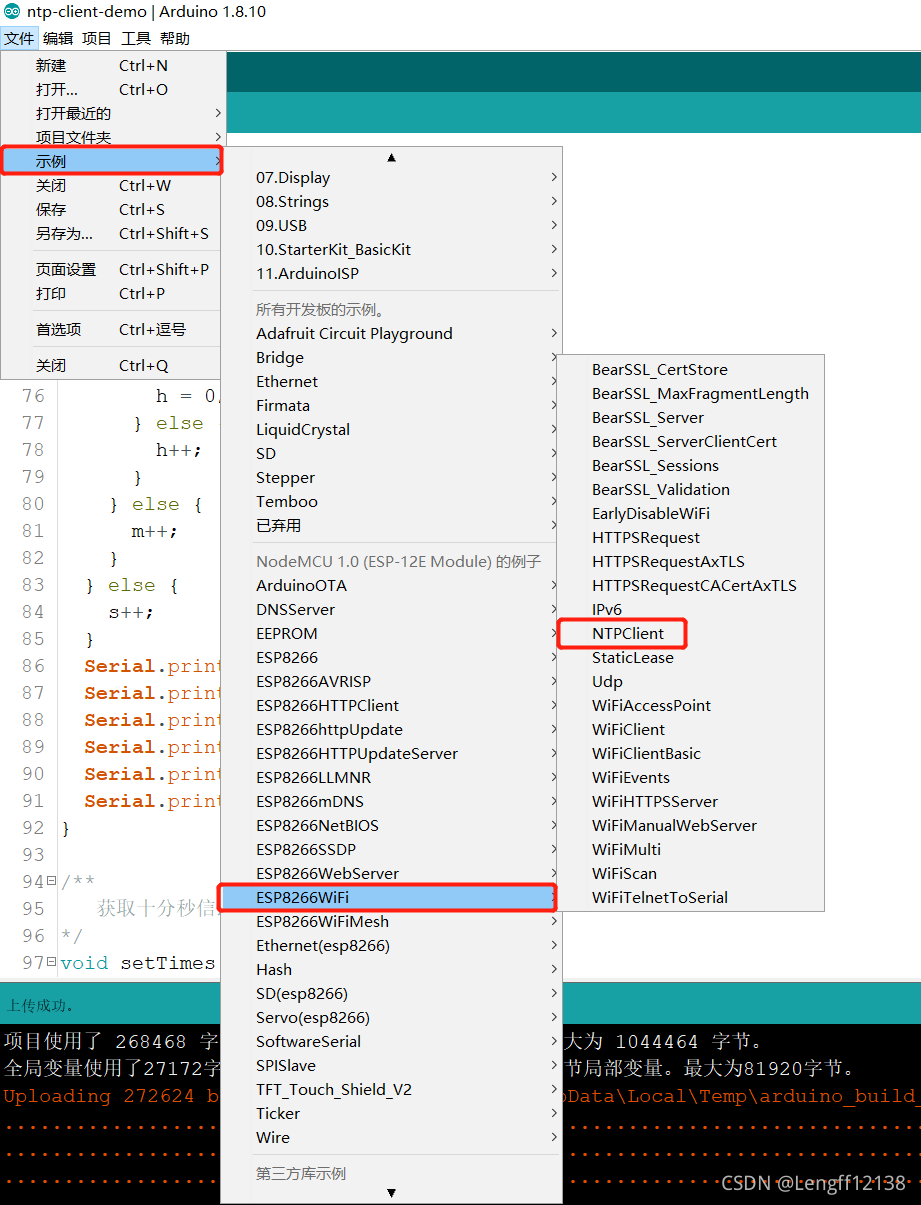Expand the ESP8266httpUpdate examples

[392, 729]
